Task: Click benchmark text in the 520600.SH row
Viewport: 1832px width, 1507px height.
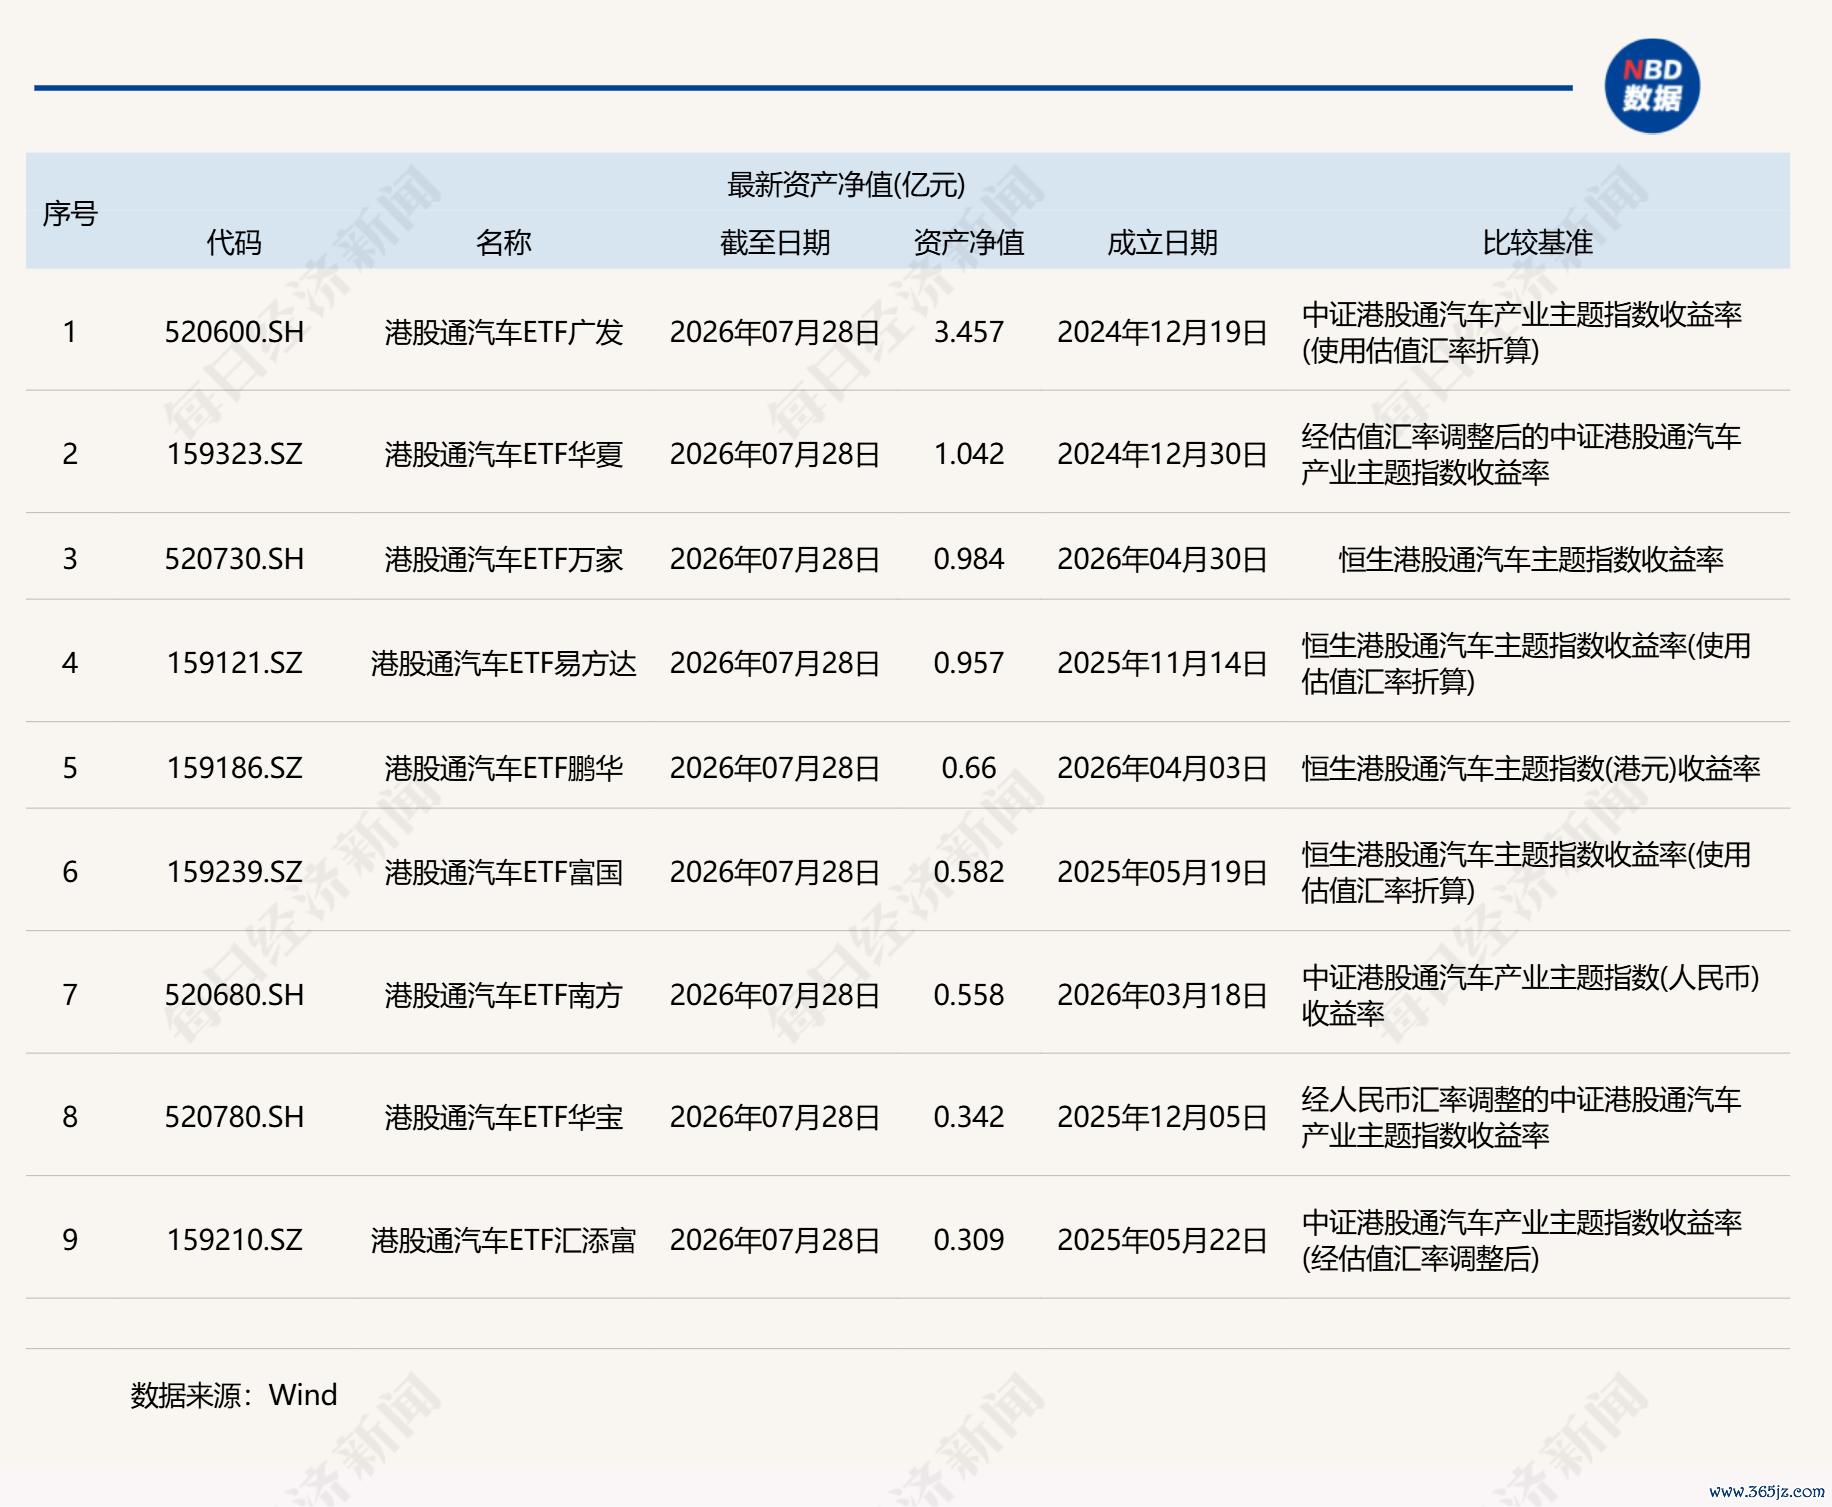Action: [x=1521, y=332]
